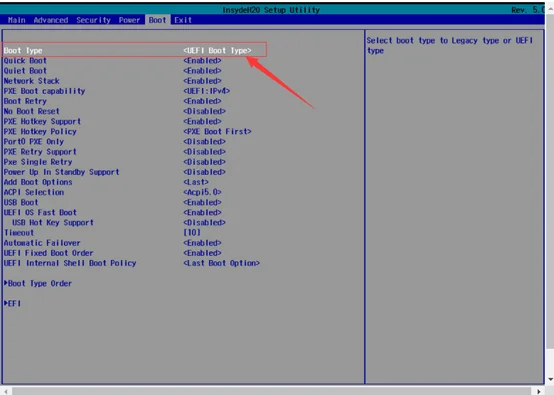
Task: Select the PXE Retry Support label
Action: [x=40, y=152]
